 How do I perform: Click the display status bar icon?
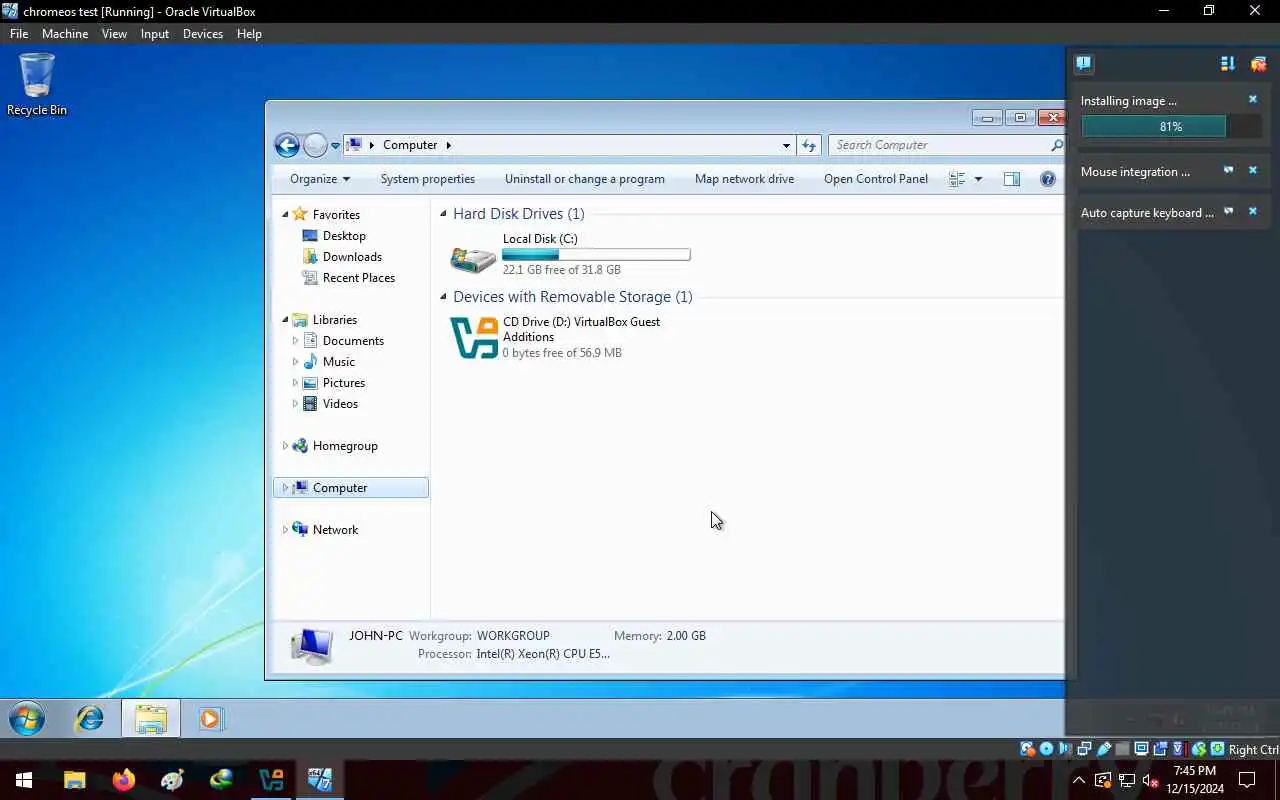1141,749
